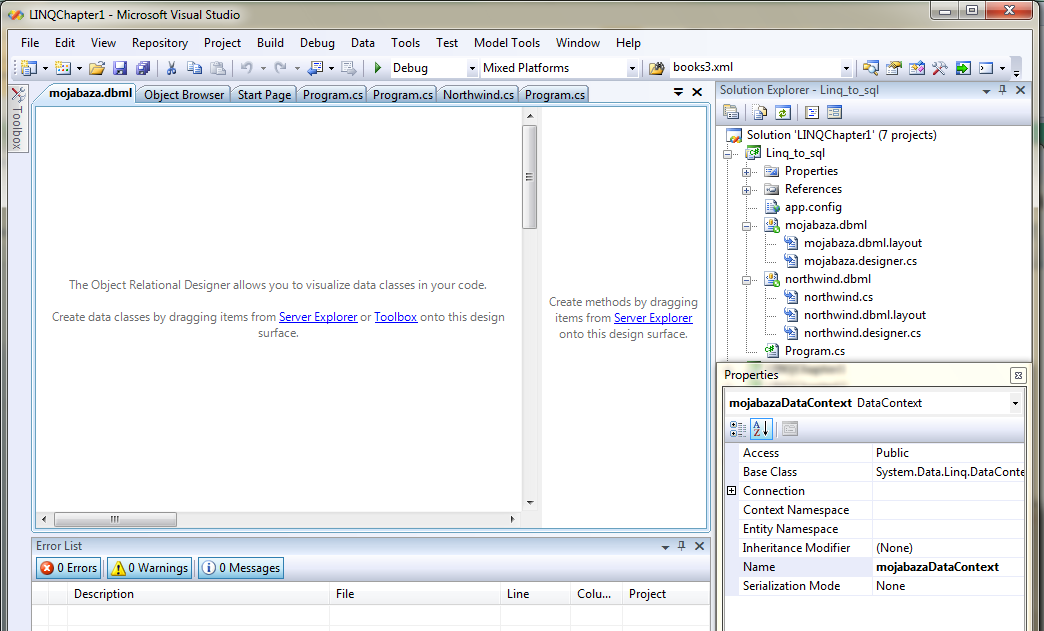Save the current file via floppy icon
Viewport: 1044px width, 631px height.
coord(120,68)
